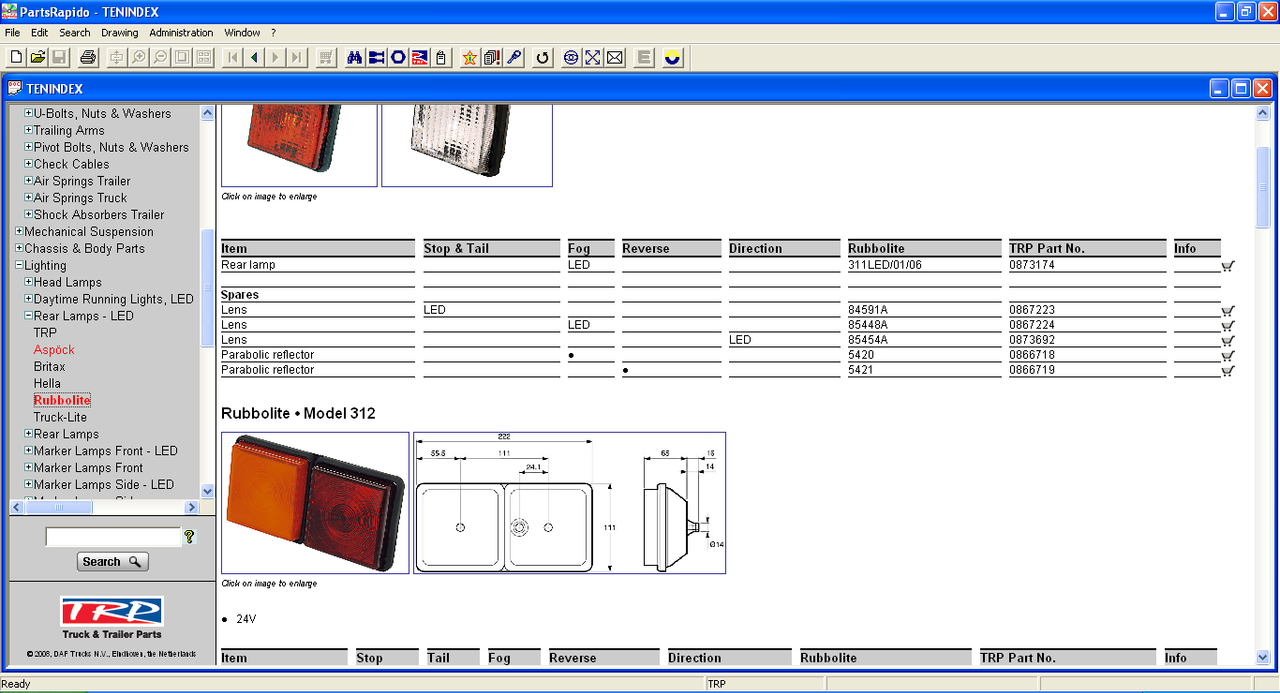The width and height of the screenshot is (1280, 693).
Task: Click the TRP Truck & Trailer Parts logo
Action: point(112,618)
